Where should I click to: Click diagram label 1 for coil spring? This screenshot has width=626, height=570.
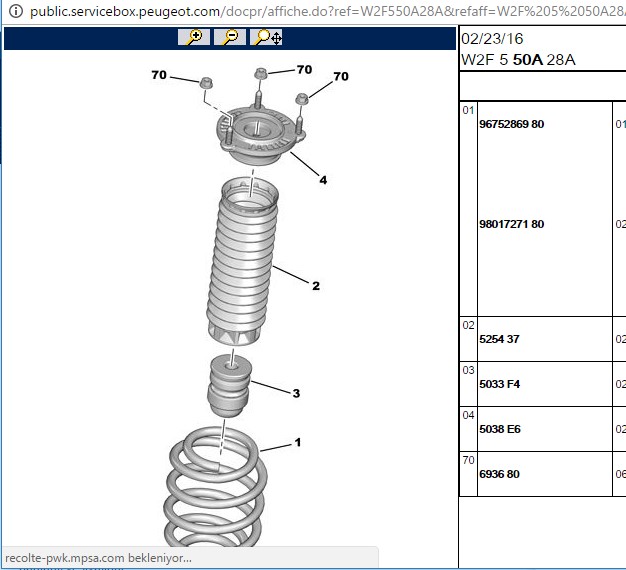[x=297, y=442]
